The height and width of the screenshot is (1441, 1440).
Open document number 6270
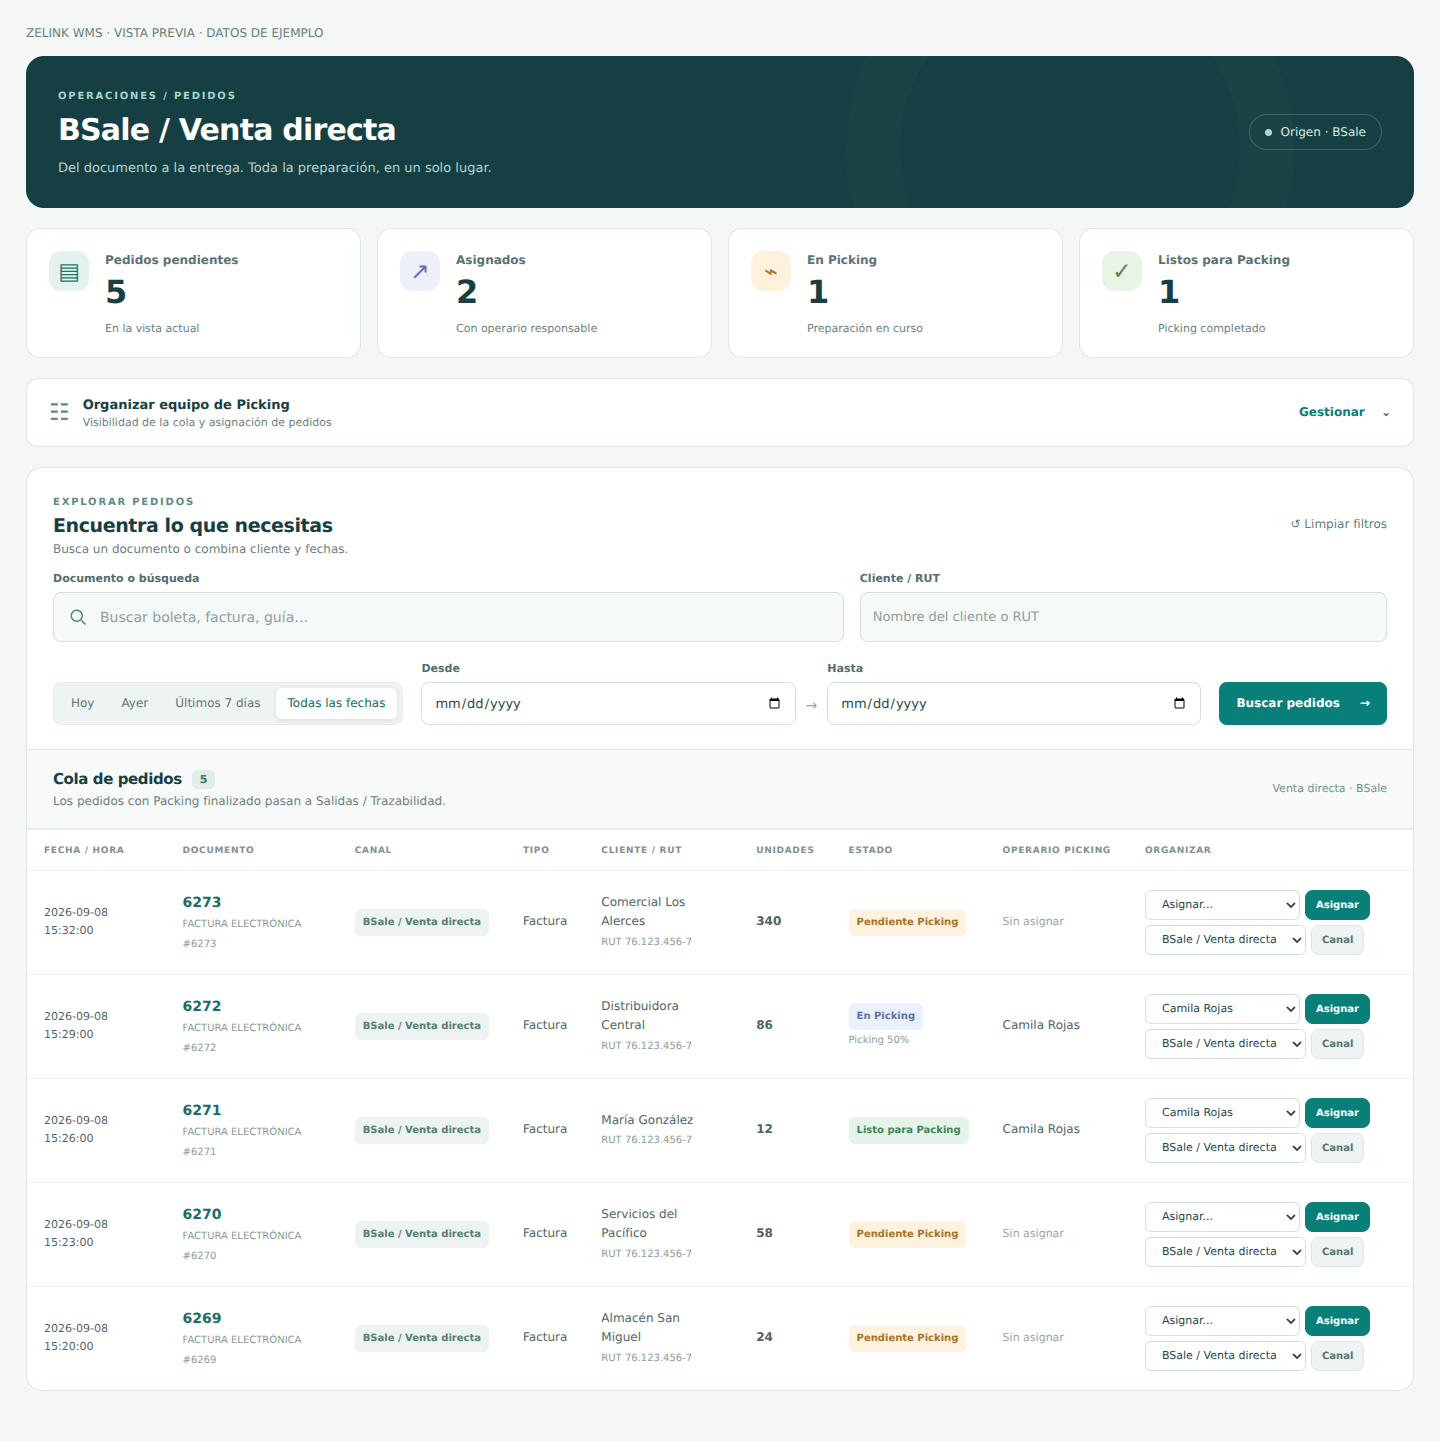202,1214
